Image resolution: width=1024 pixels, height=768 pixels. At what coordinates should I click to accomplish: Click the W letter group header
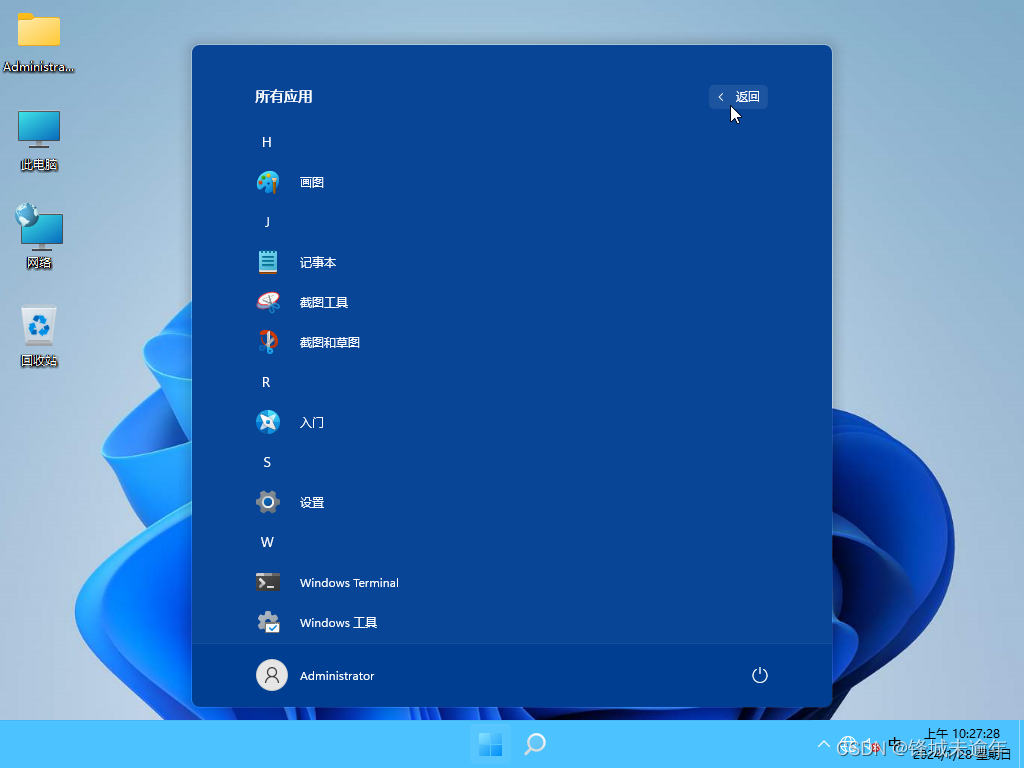coord(266,542)
